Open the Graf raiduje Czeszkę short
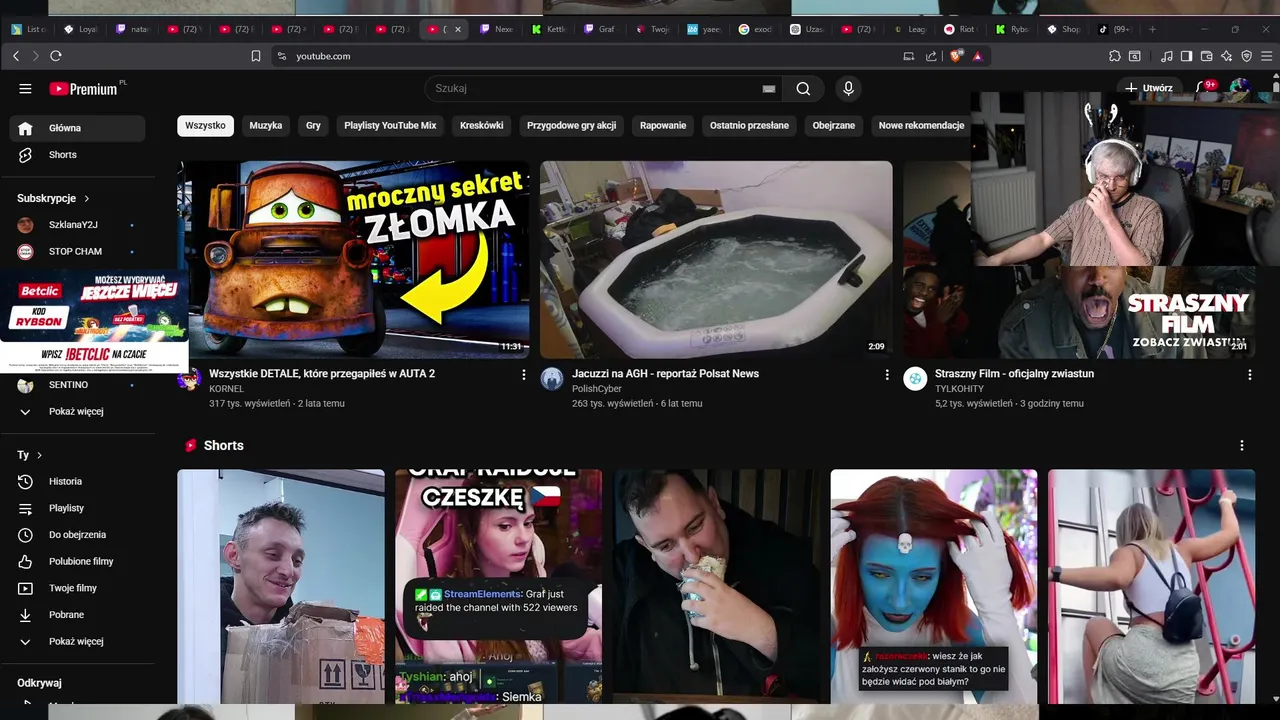 coord(498,586)
